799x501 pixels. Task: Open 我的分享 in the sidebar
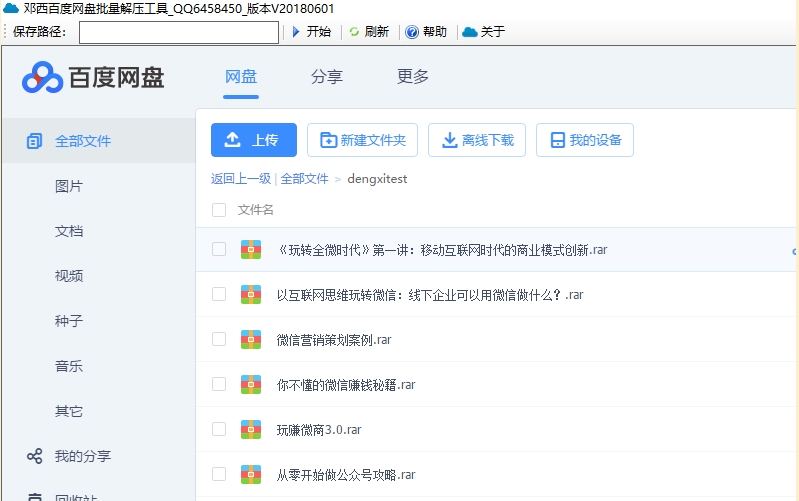(x=82, y=456)
